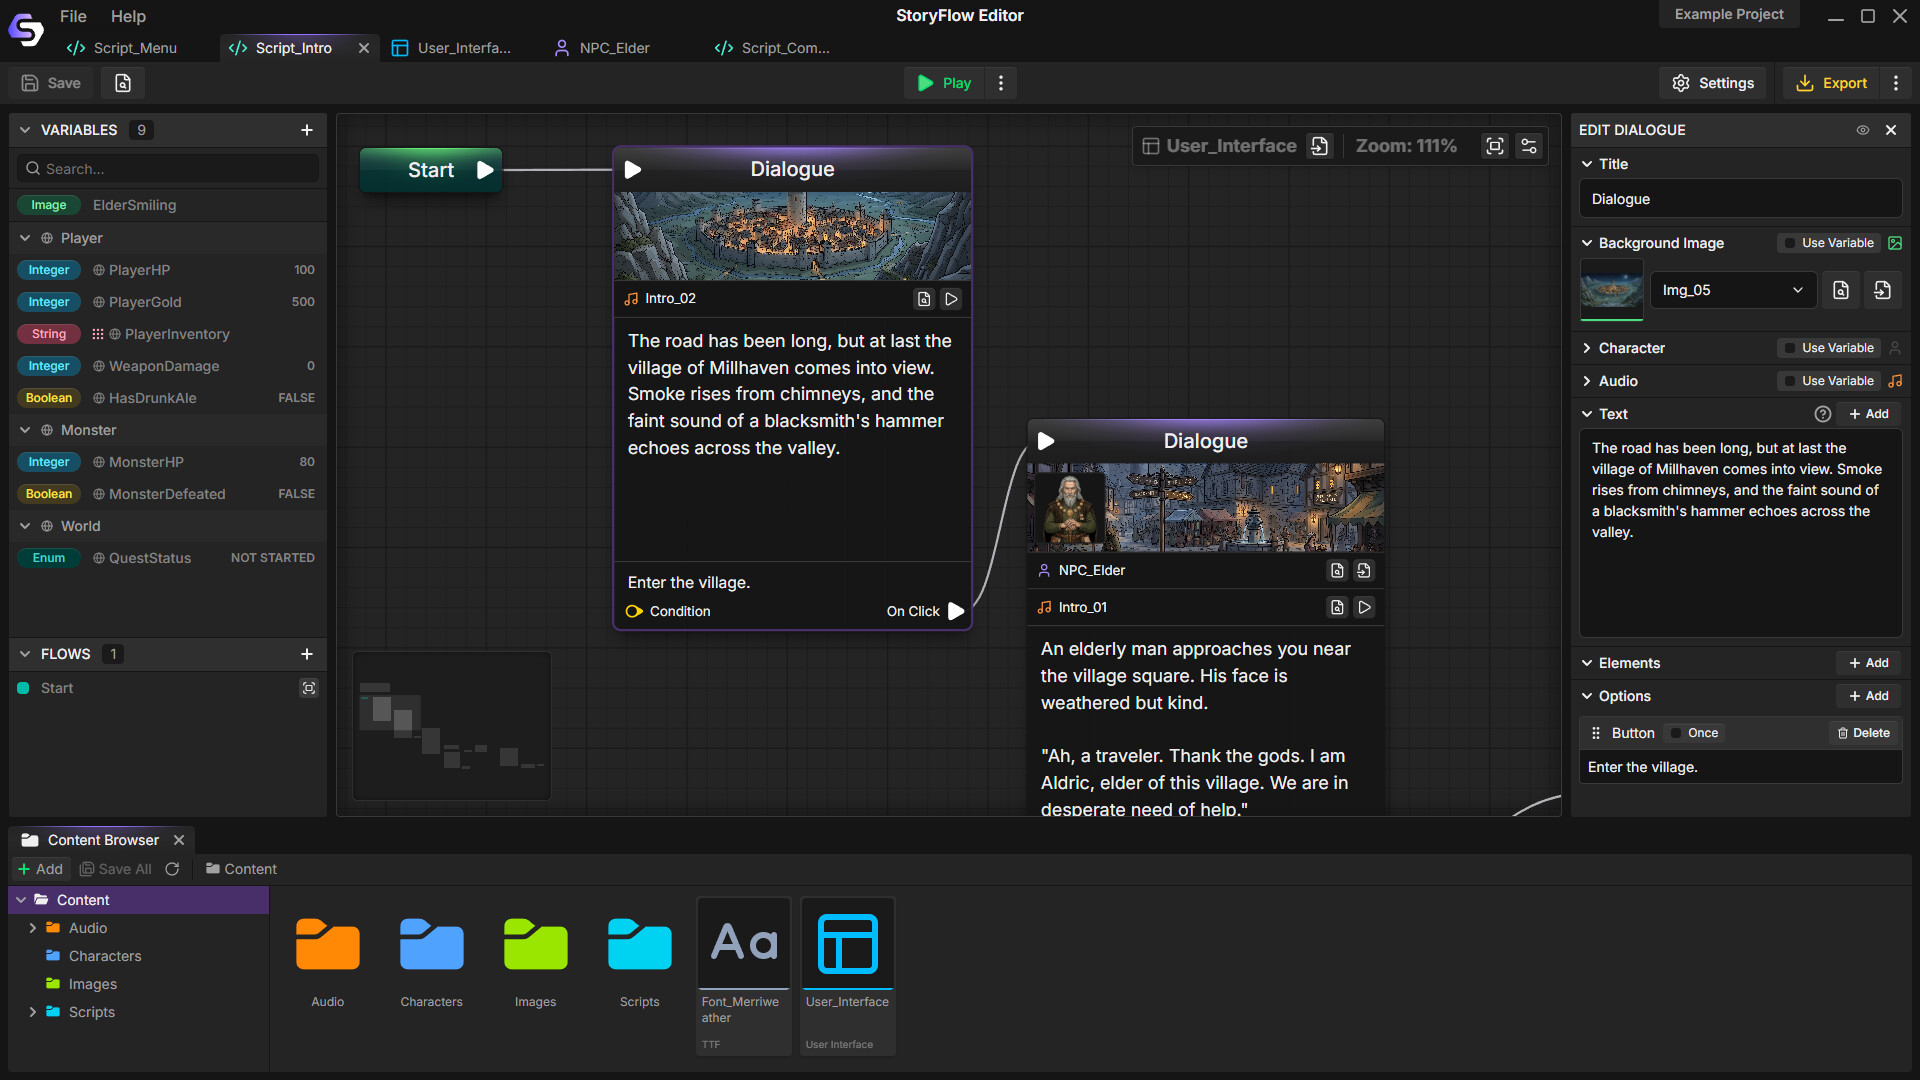
Task: Toggle visibility in the Edit Dialogue header
Action: 1863,130
